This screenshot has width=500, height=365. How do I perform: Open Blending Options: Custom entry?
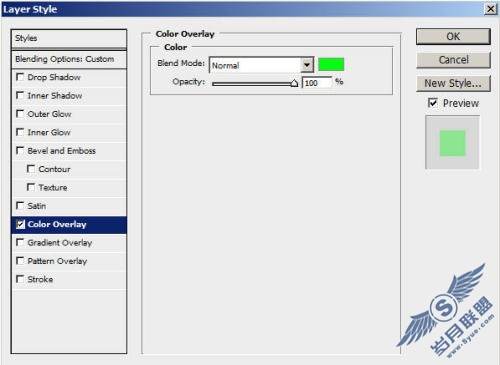(x=69, y=60)
